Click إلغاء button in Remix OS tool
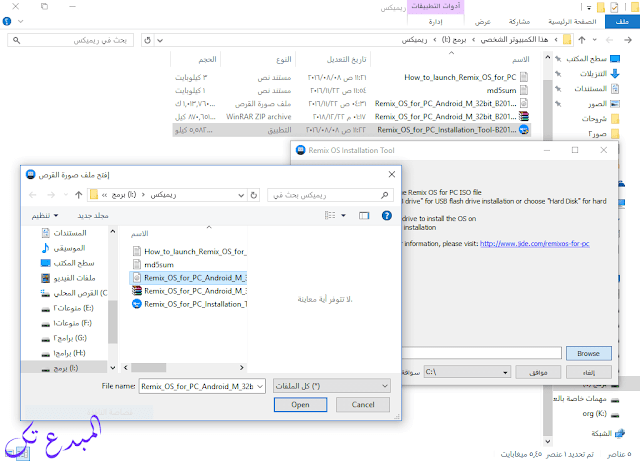The width and height of the screenshot is (640, 461). (x=589, y=372)
